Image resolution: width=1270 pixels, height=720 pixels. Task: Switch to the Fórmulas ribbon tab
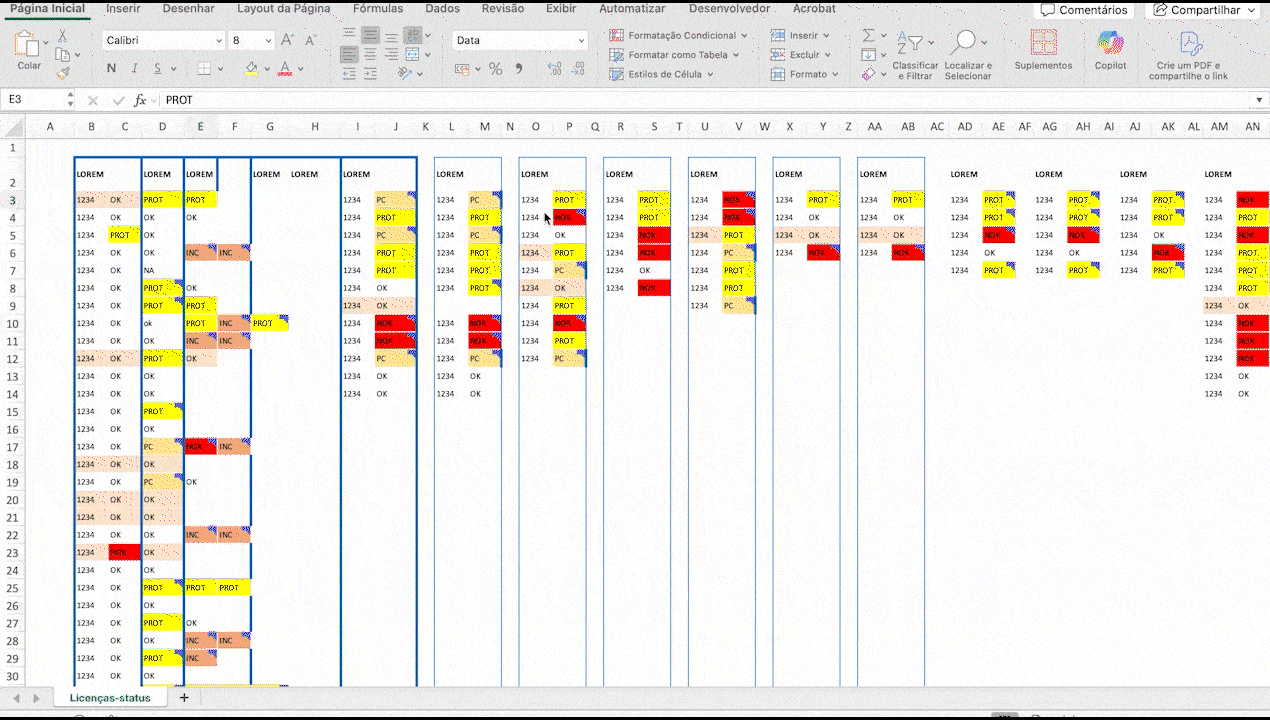(378, 9)
